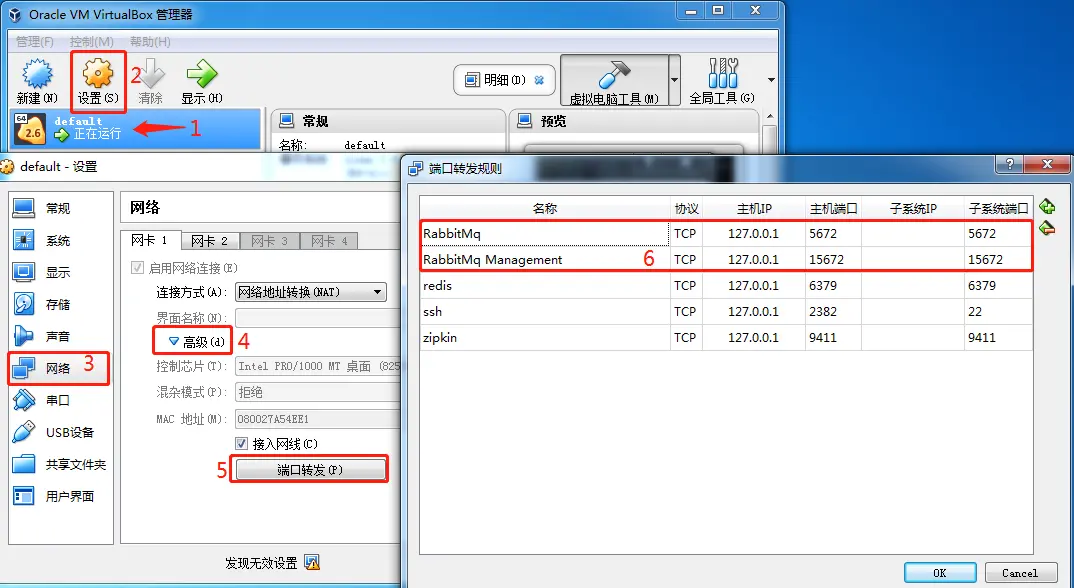Click the invalid settings warning icon

click(312, 563)
